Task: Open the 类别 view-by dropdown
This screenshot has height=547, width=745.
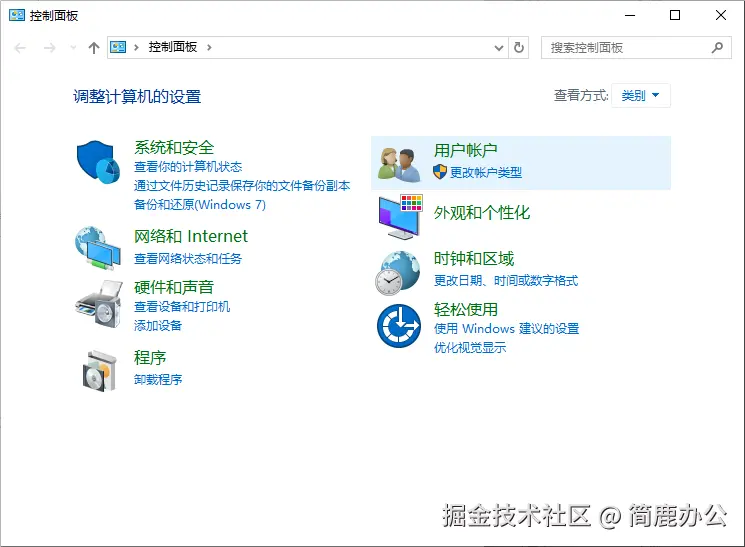Action: (640, 96)
